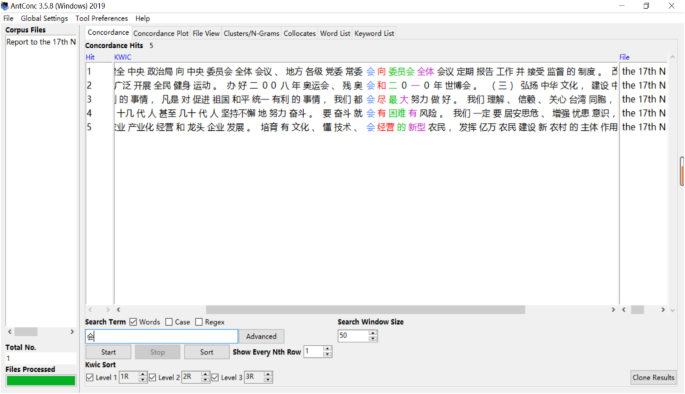Switch to the Collocates tab
The height and width of the screenshot is (394, 685).
click(299, 33)
